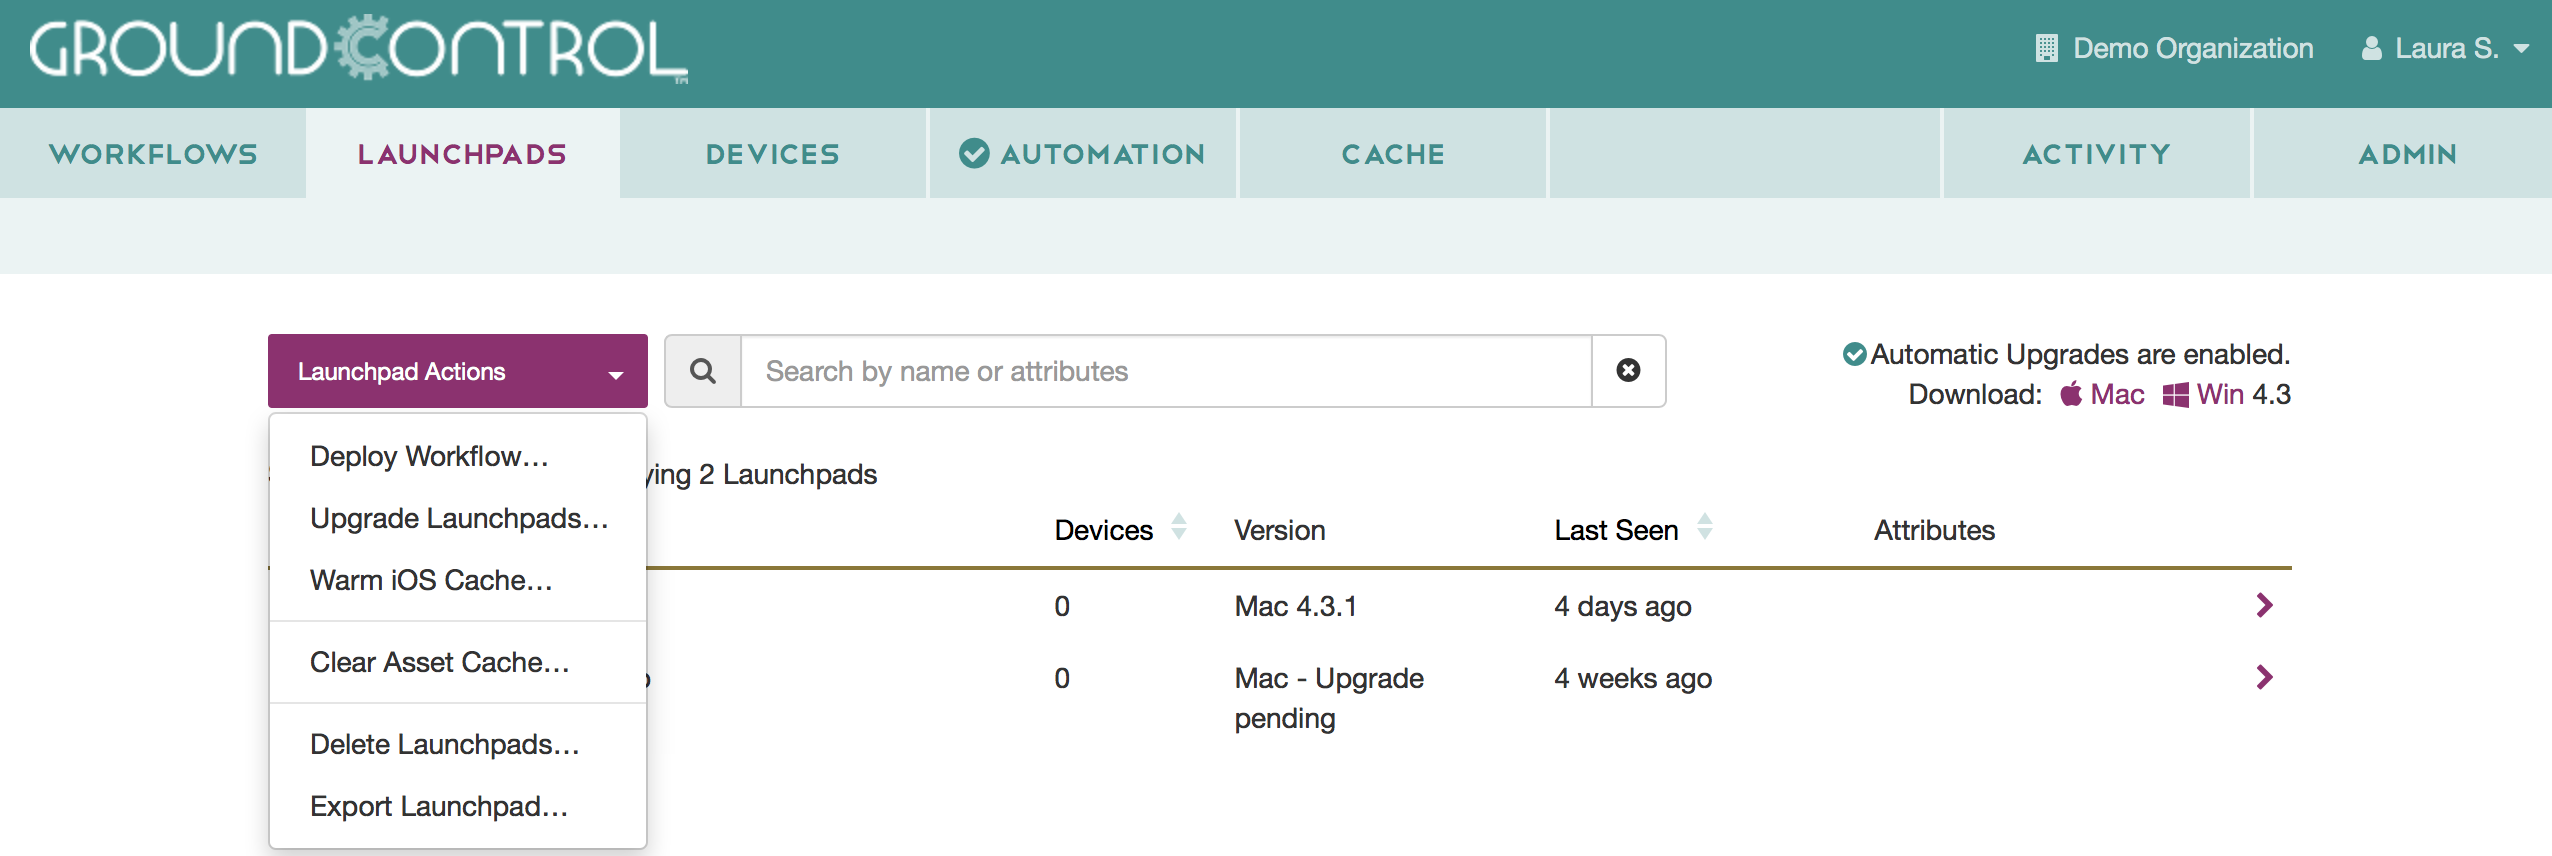2552x856 pixels.
Task: Go to the Workflows tab
Action: (153, 154)
